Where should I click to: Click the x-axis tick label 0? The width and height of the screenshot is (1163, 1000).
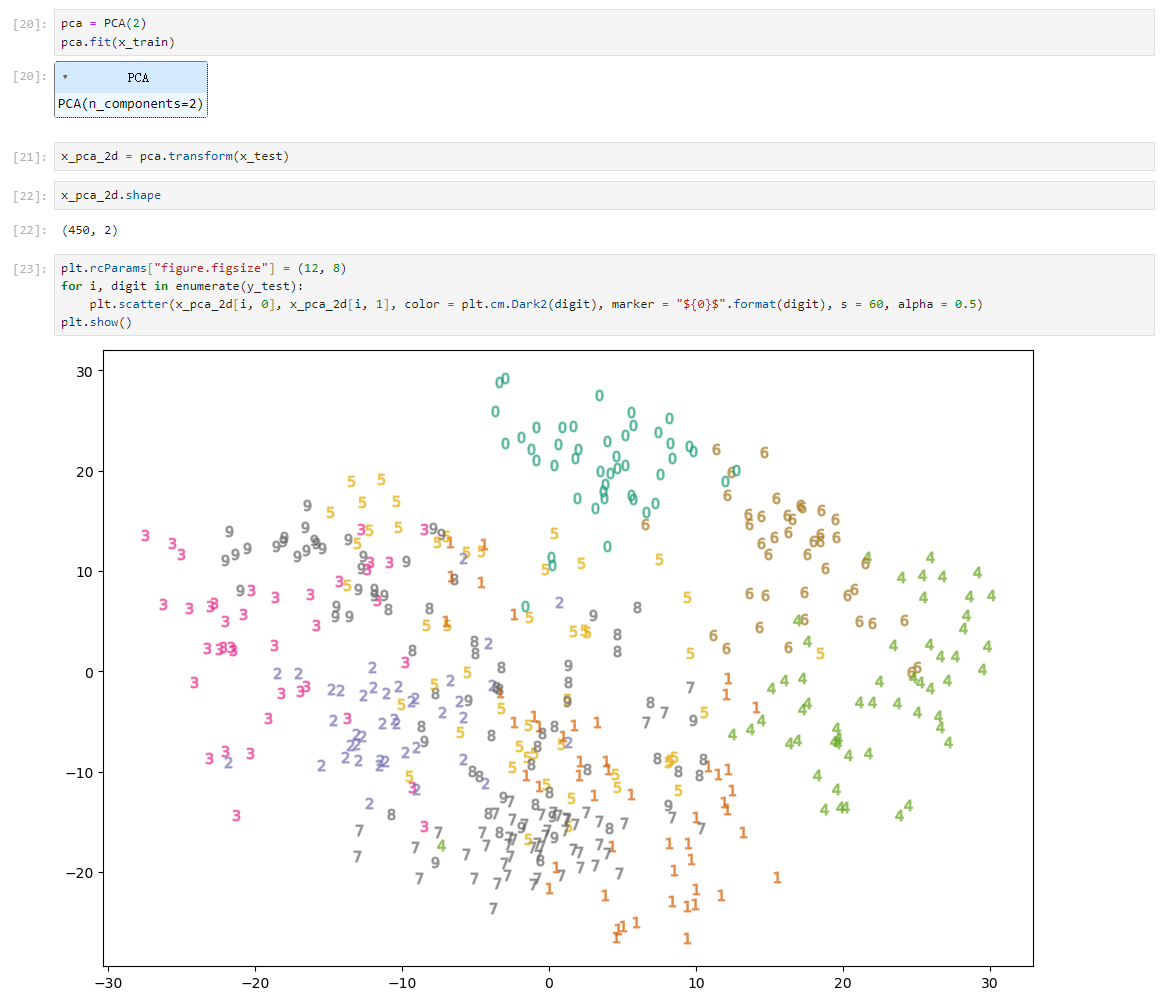tap(549, 984)
